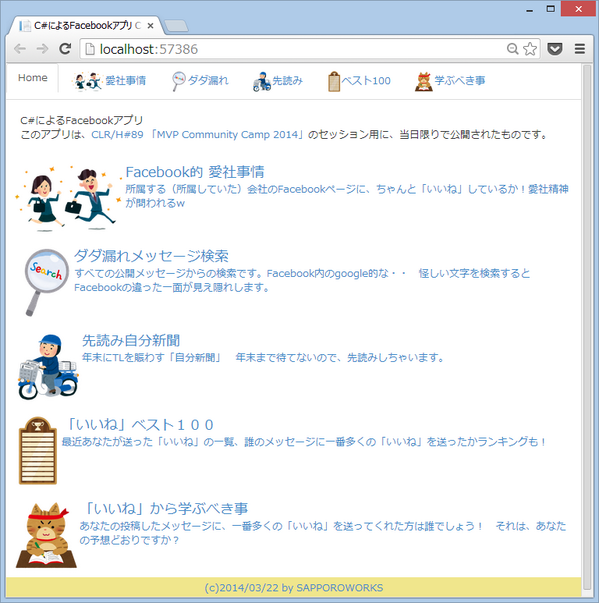The image size is (599, 603).
Task: Click the scooter delivery icon in the navbar
Action: click(x=262, y=82)
